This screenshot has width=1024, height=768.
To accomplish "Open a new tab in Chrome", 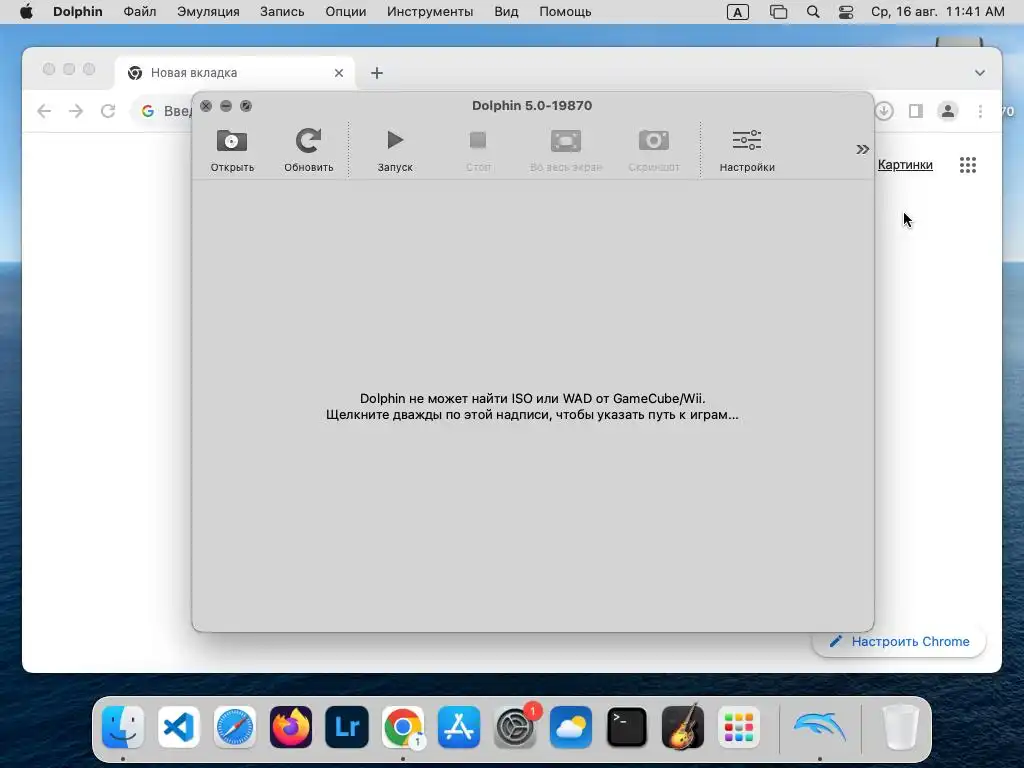I will tap(377, 73).
